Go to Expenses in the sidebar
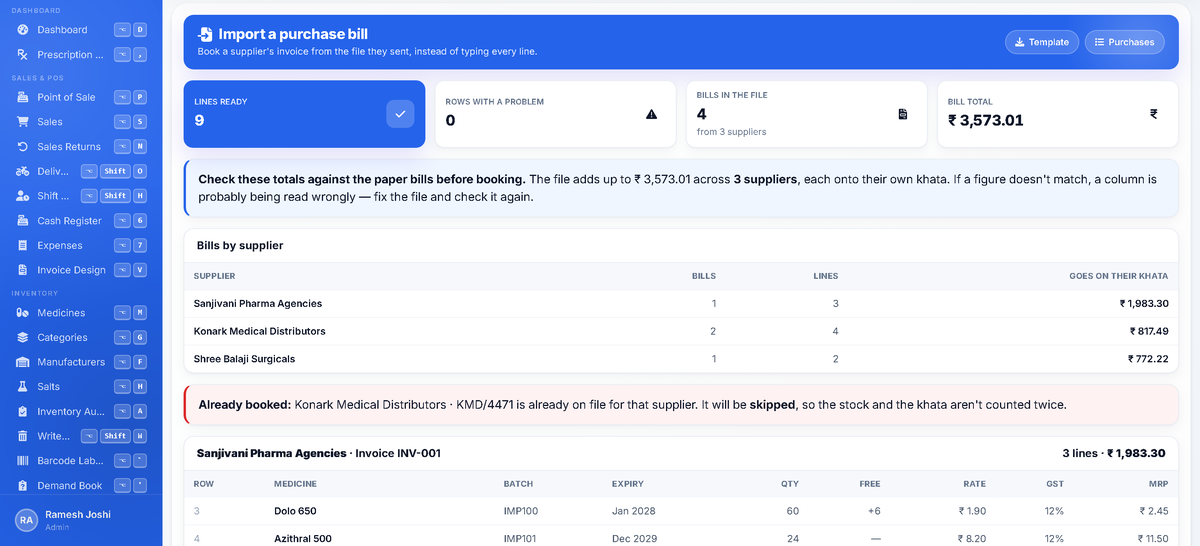Viewport: 1200px width, 546px height. [x=80, y=245]
